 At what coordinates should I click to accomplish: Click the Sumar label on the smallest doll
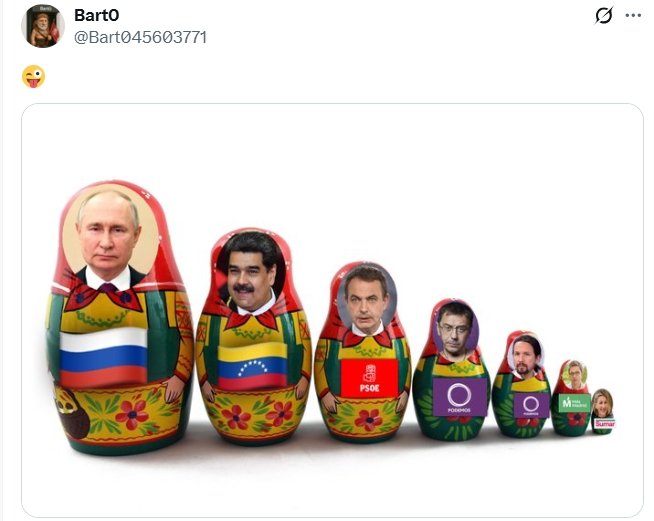[x=604, y=423]
